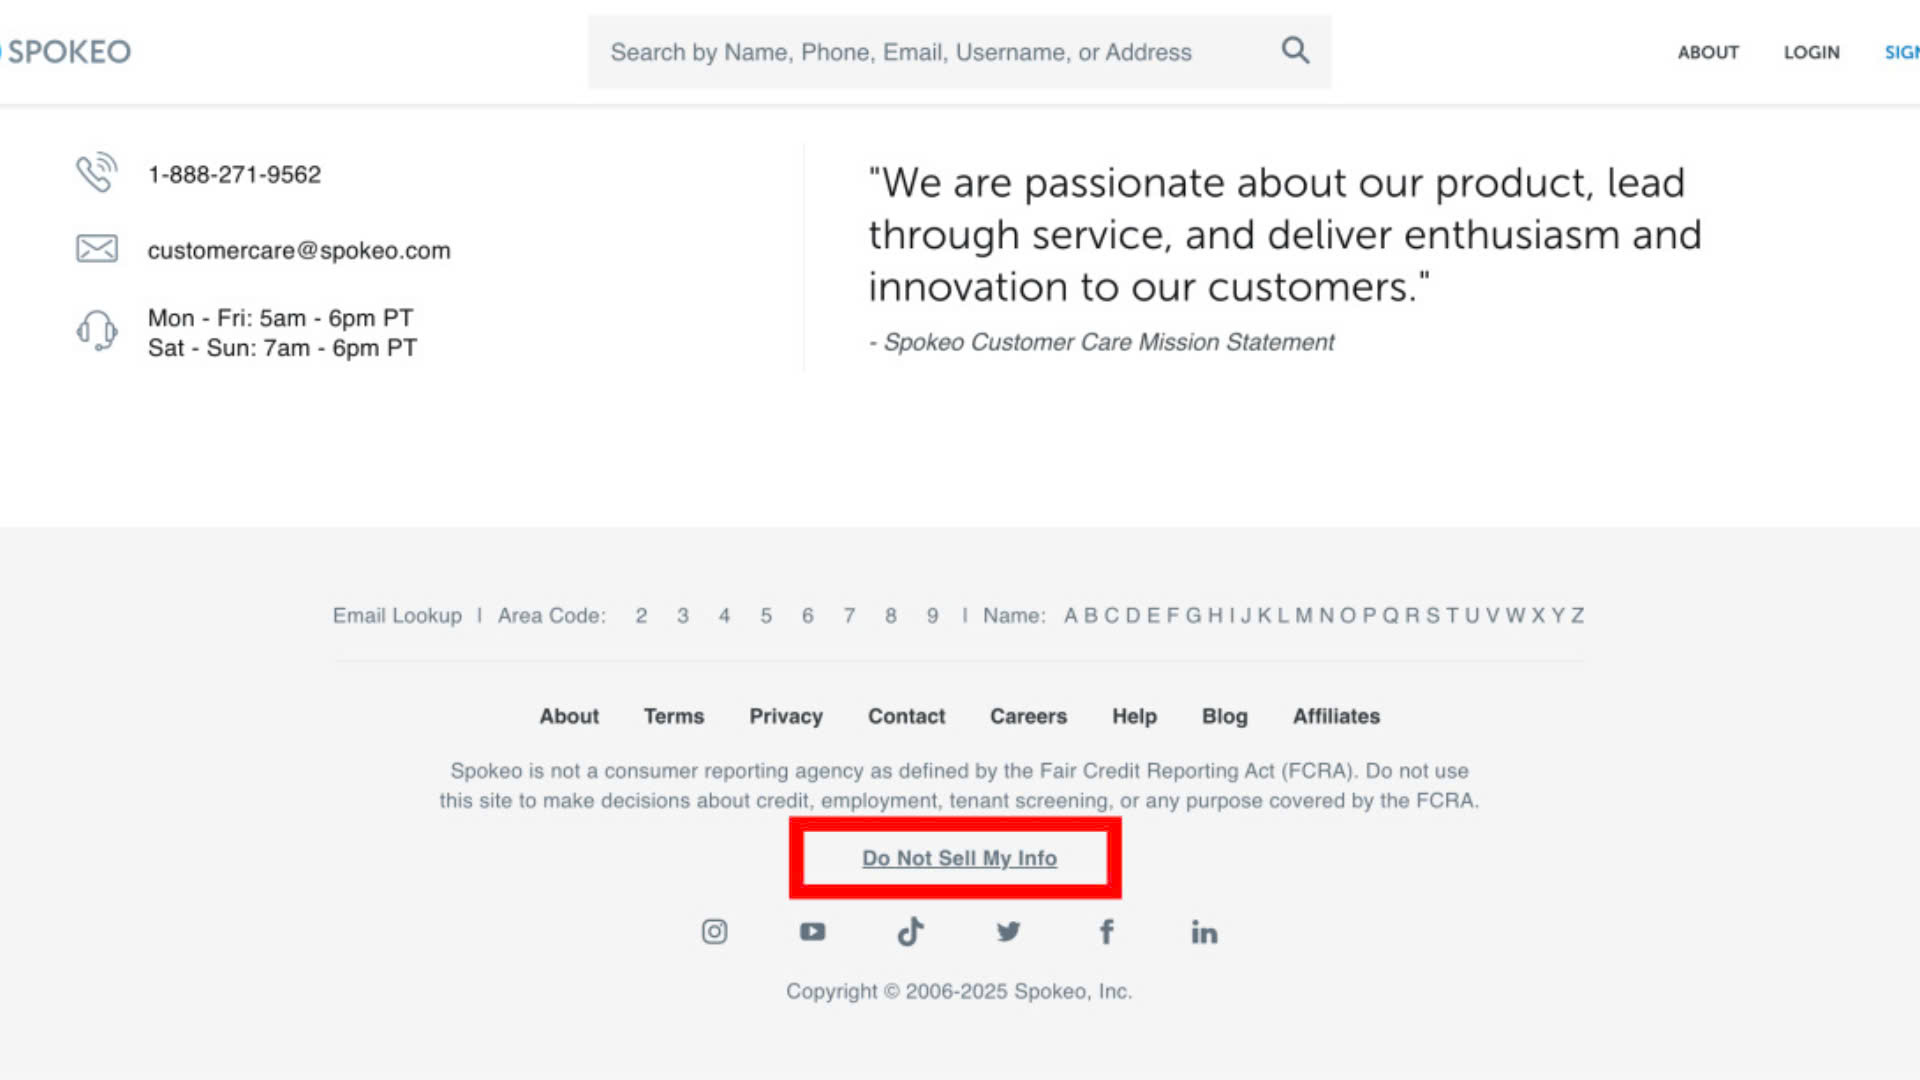Click the Do Not Sell My Info link

pyautogui.click(x=959, y=858)
